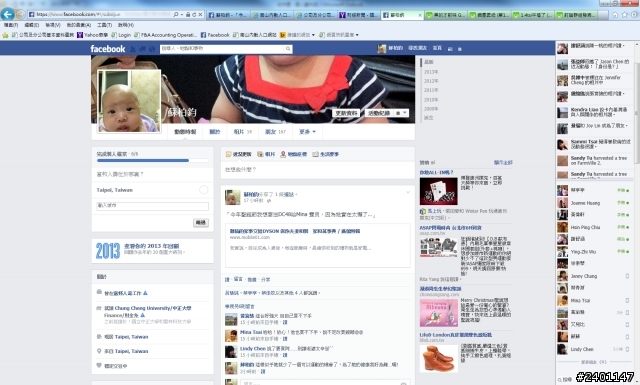
Task: Click the refresh icon in address bar
Action: point(194,15)
